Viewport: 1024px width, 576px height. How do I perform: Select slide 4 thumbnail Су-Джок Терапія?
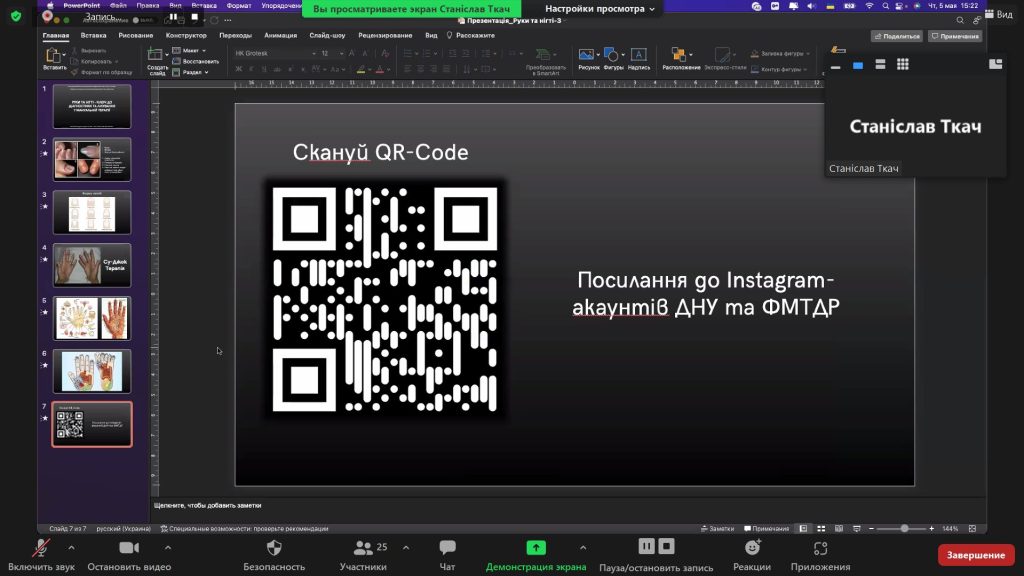(92, 265)
